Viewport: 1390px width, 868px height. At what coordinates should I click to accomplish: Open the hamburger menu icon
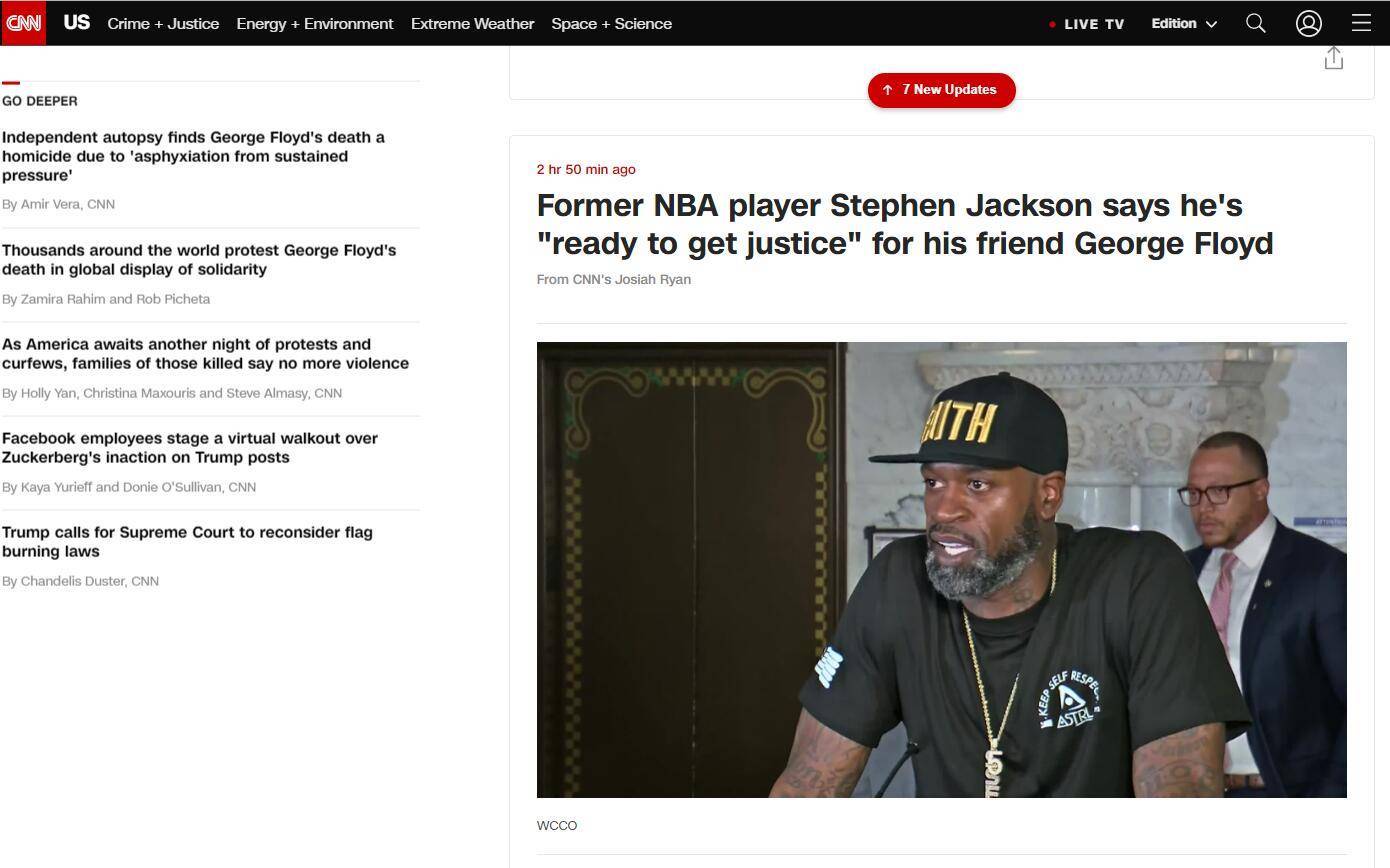click(x=1361, y=23)
